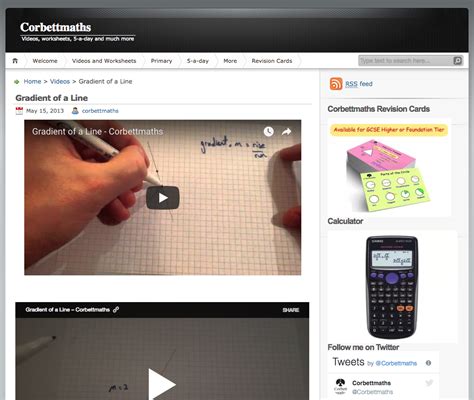Click the search magnifier icon button
This screenshot has width=474, height=400.
point(458,61)
